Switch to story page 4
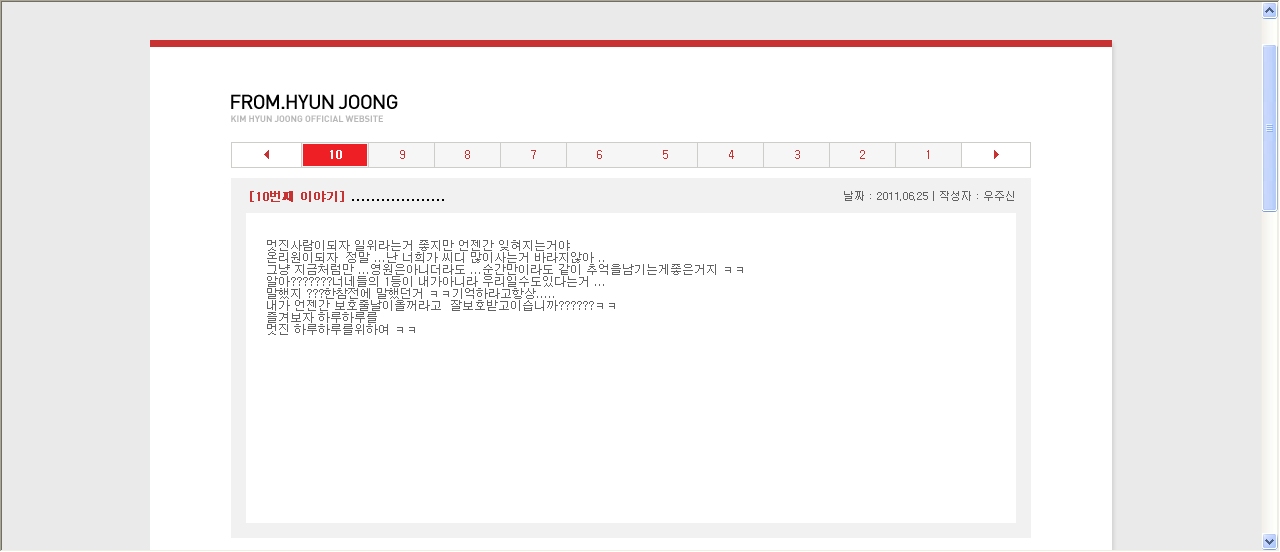 [731, 155]
